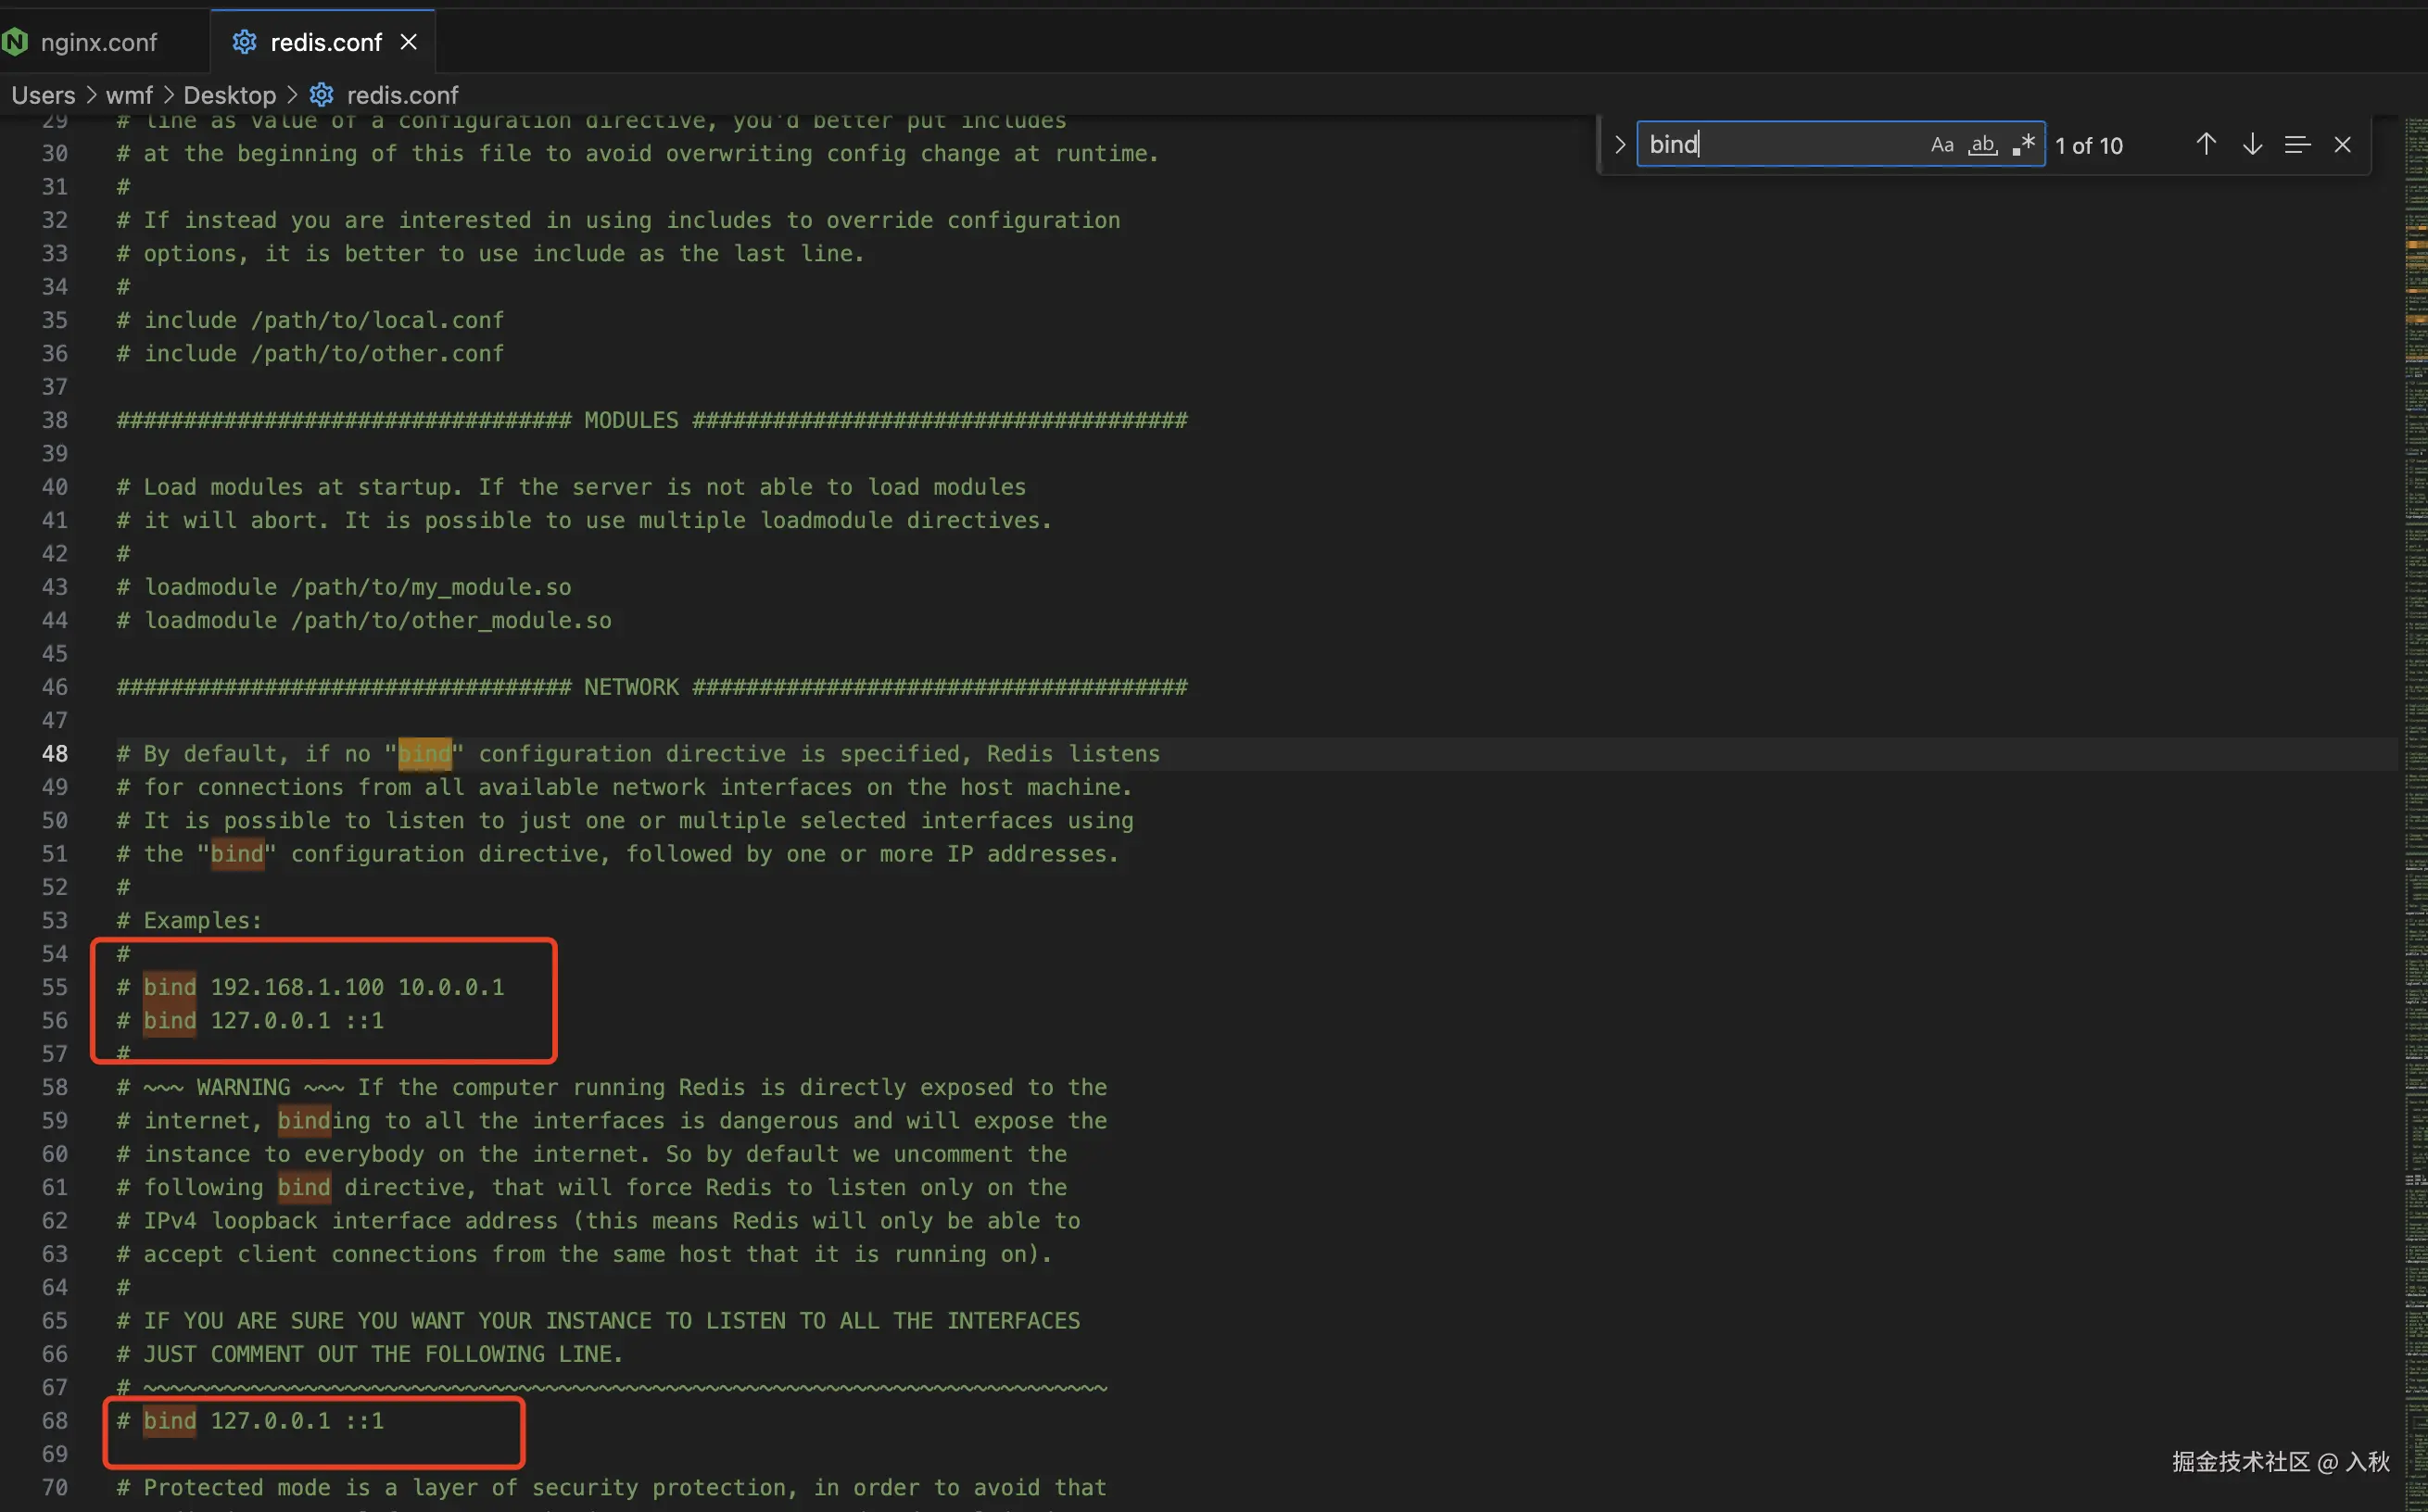Select the redis.conf tab
Viewport: 2428px width, 1512px height.
325,42
